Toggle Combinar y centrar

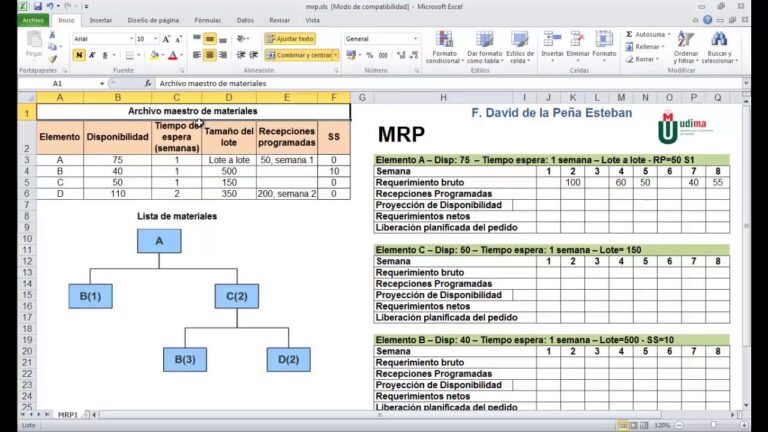[301, 56]
